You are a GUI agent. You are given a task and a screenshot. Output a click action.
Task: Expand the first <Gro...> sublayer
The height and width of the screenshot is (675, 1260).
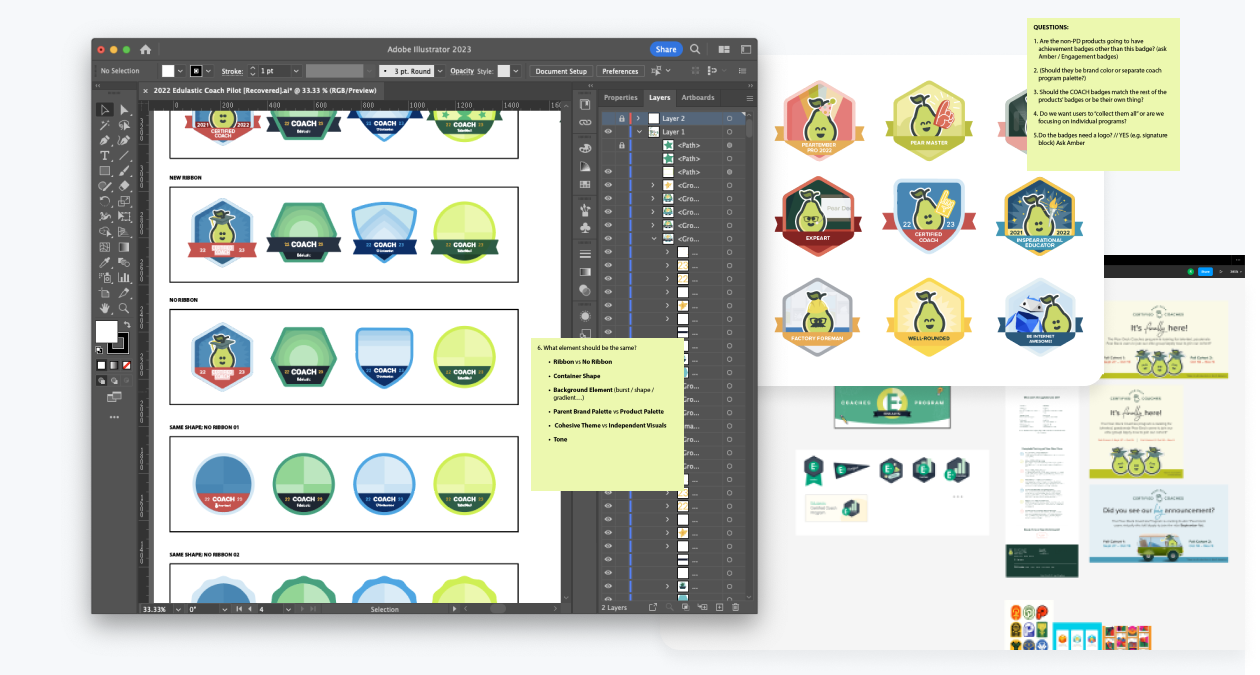click(x=653, y=185)
